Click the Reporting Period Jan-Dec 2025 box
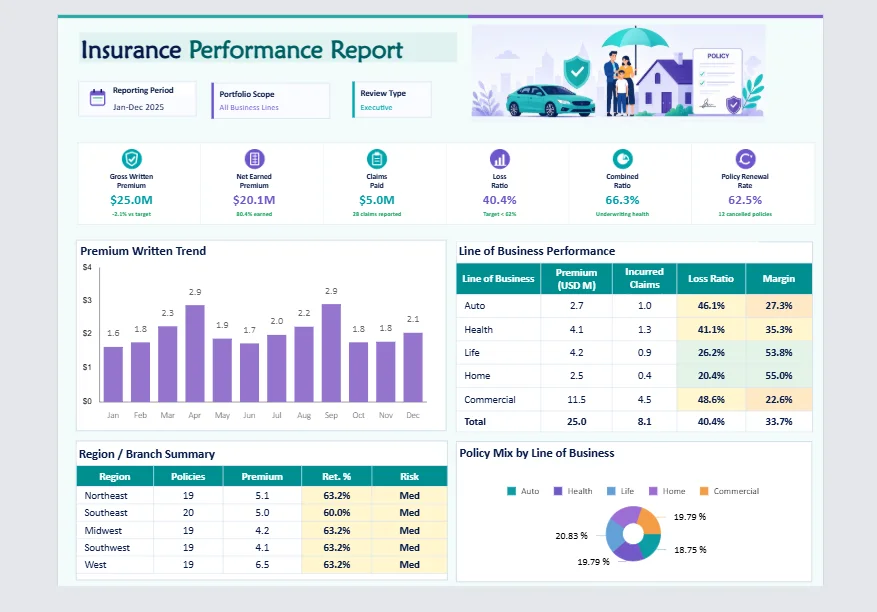The width and height of the screenshot is (877, 612). [x=138, y=98]
